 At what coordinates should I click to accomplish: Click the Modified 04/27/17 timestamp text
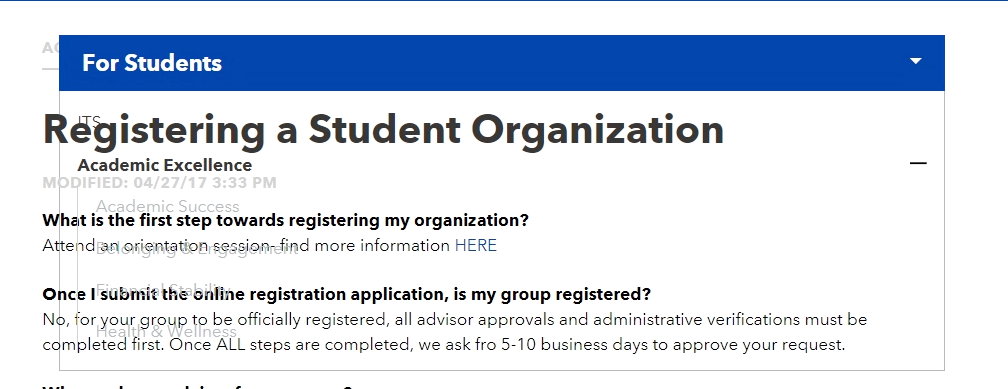click(x=159, y=183)
